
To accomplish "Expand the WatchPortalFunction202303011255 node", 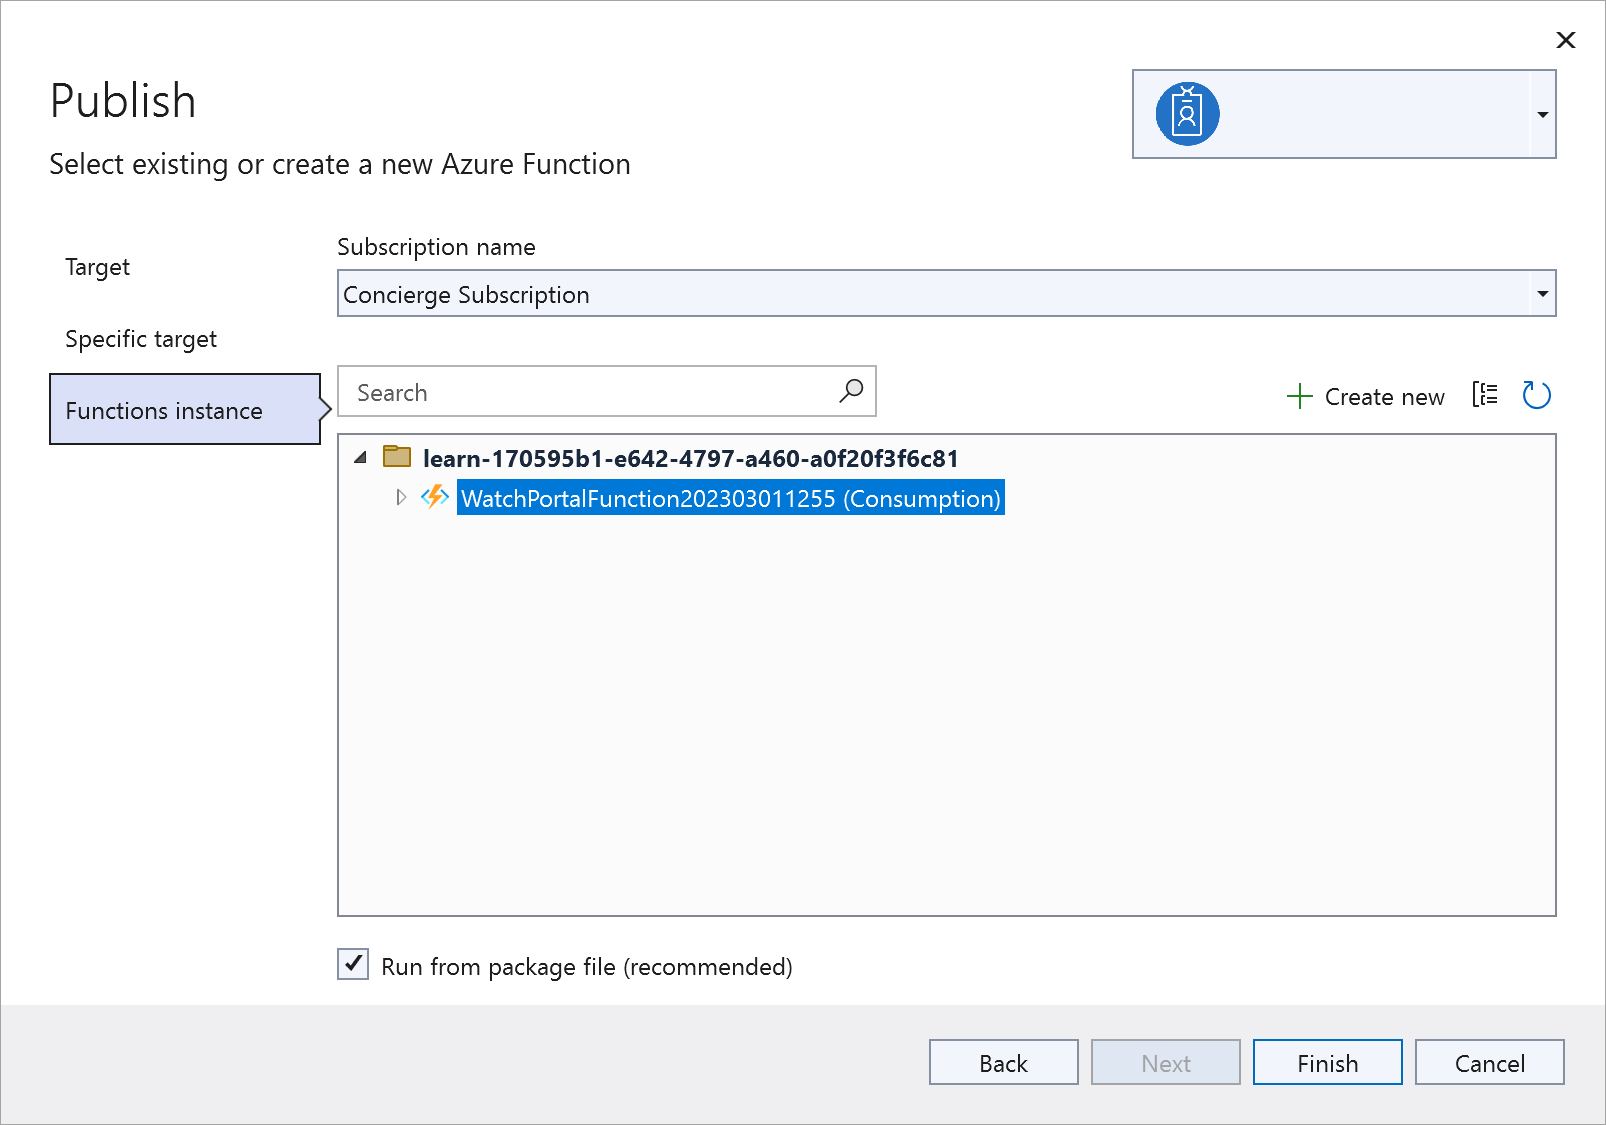I will coord(401,497).
